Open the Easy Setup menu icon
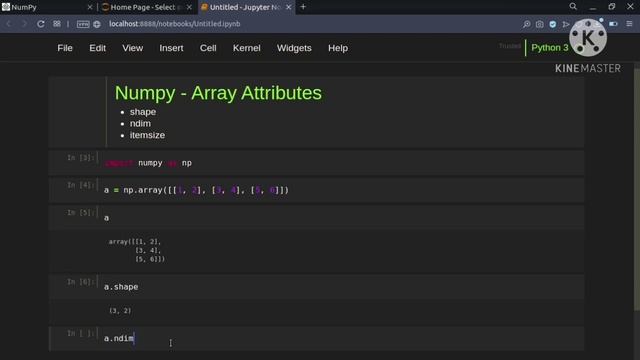 (x=629, y=24)
